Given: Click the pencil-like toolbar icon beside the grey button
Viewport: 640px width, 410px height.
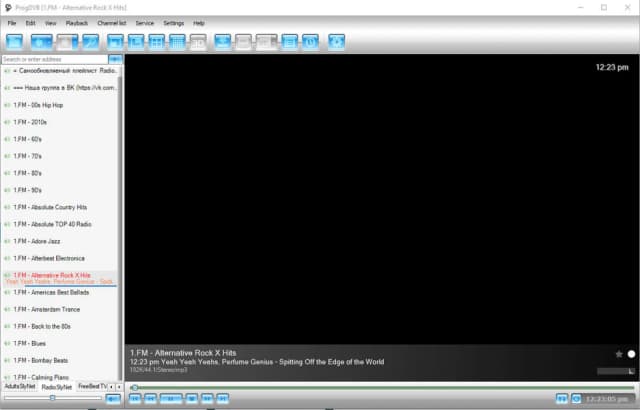Looking at the screenshot, I should pyautogui.click(x=91, y=42).
